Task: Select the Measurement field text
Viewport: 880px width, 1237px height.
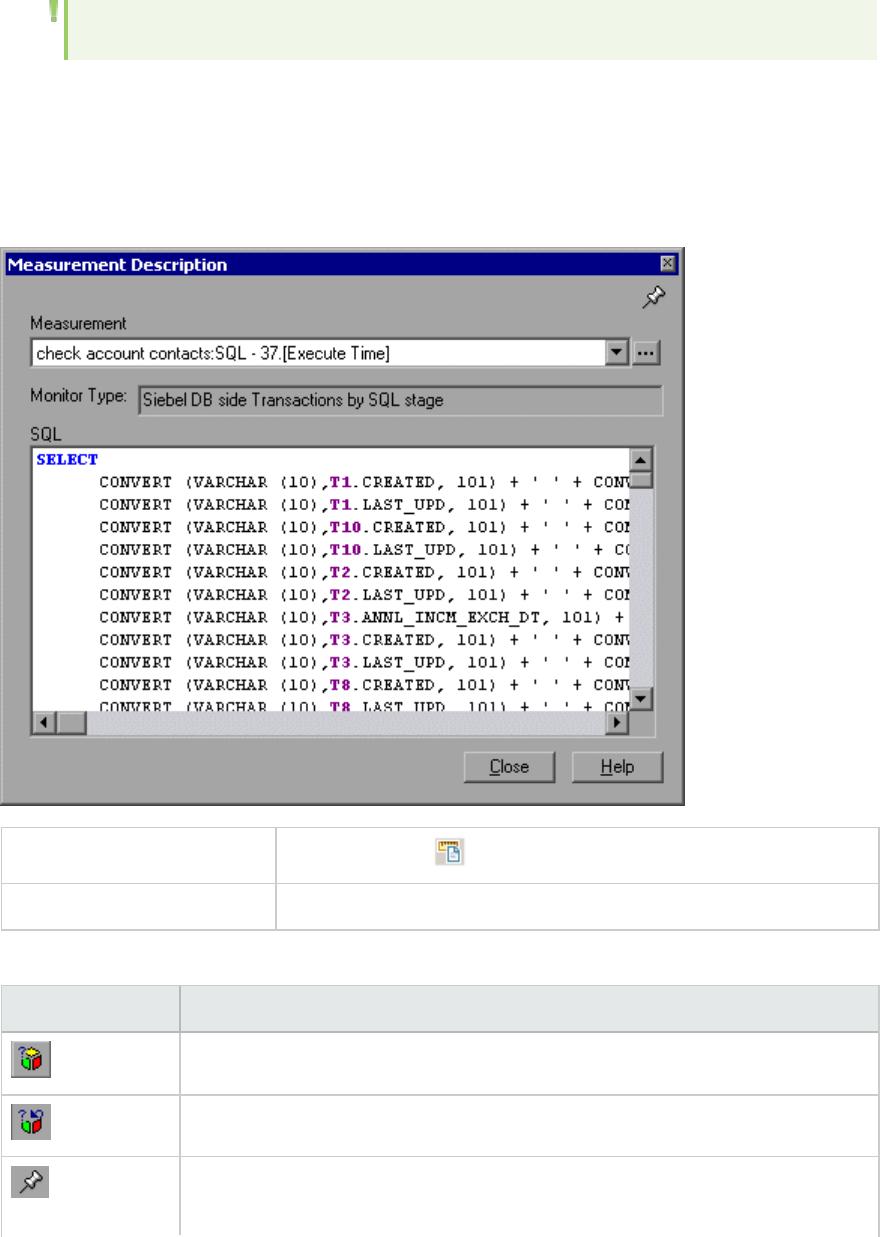Action: point(213,354)
